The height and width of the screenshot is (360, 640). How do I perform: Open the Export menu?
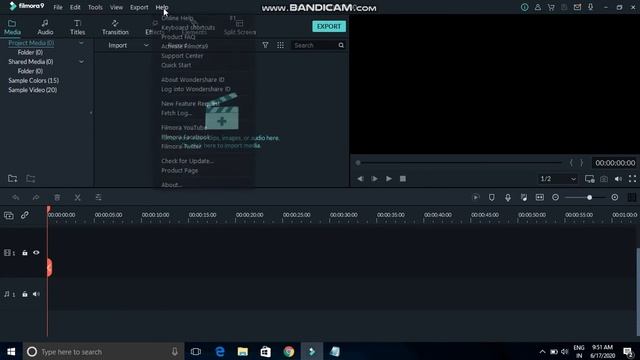(139, 7)
